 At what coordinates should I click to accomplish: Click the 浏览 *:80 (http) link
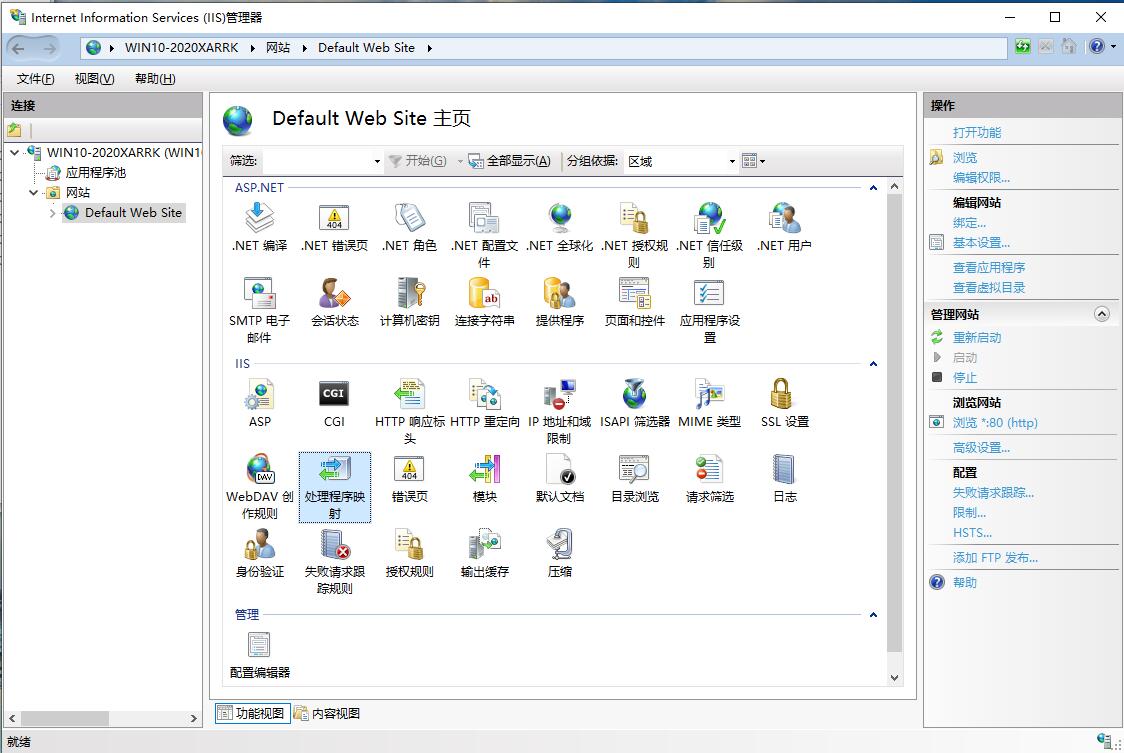[994, 423]
